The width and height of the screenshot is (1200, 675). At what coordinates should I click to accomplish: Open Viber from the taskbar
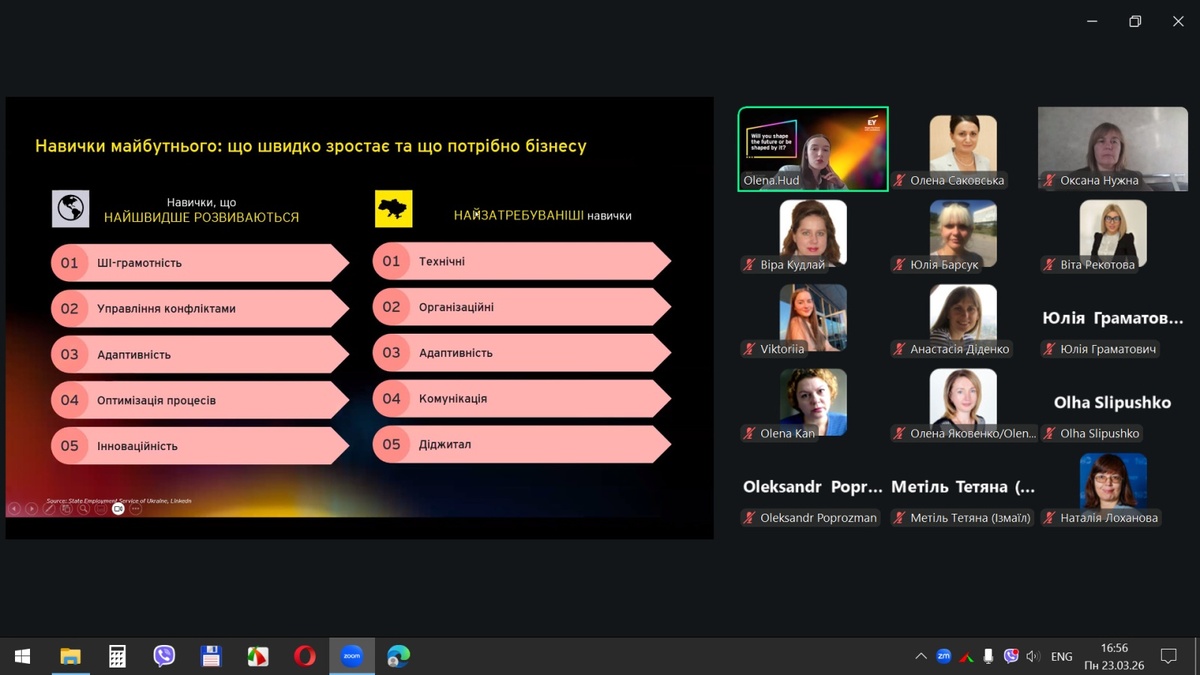(164, 656)
